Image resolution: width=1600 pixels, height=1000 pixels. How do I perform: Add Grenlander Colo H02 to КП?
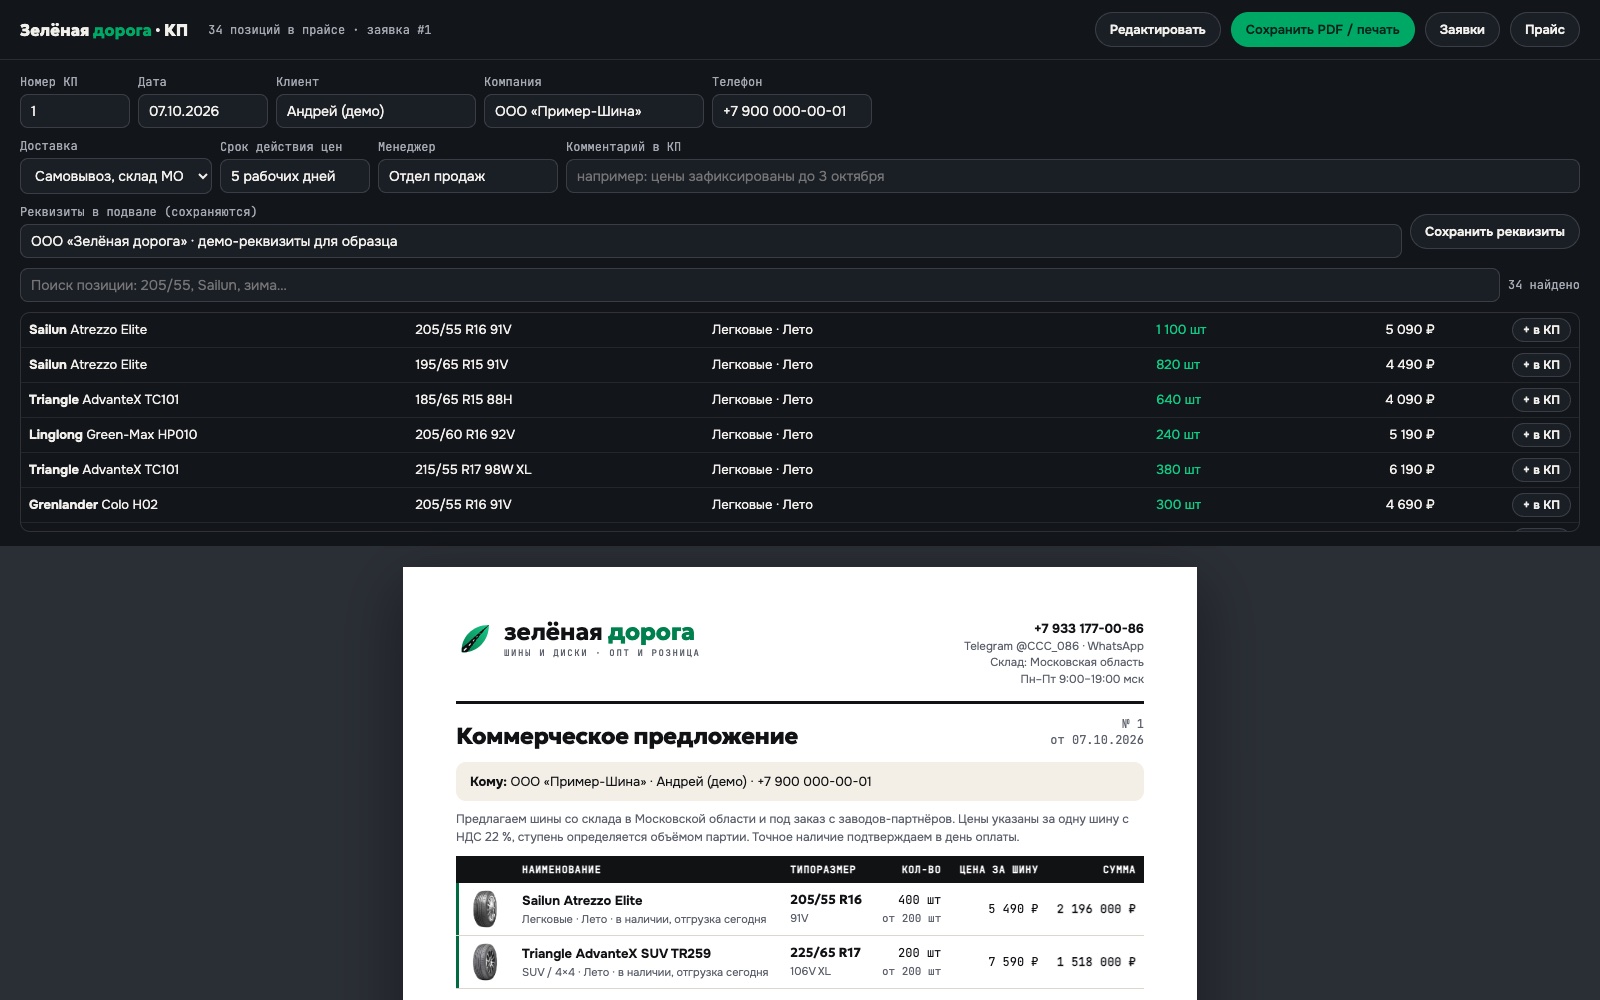click(1541, 505)
